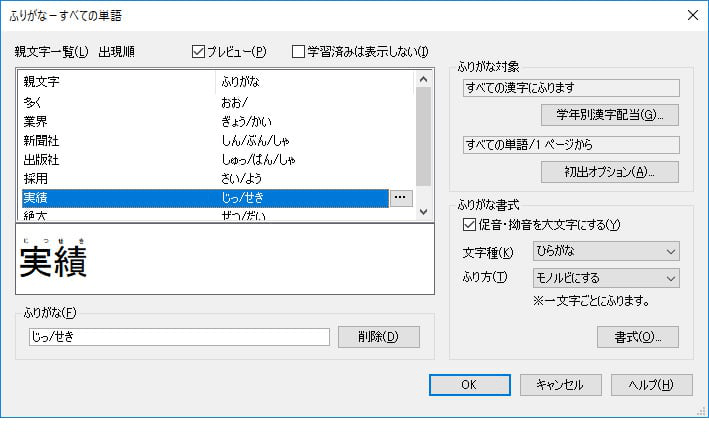This screenshot has height=432, width=709.
Task: Click the 書式 button
Action: (637, 337)
